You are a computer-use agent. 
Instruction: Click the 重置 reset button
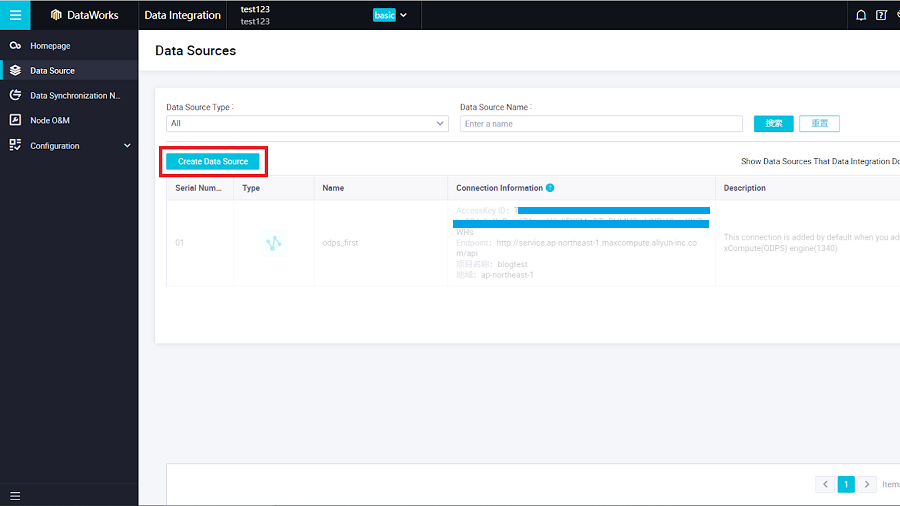point(819,124)
